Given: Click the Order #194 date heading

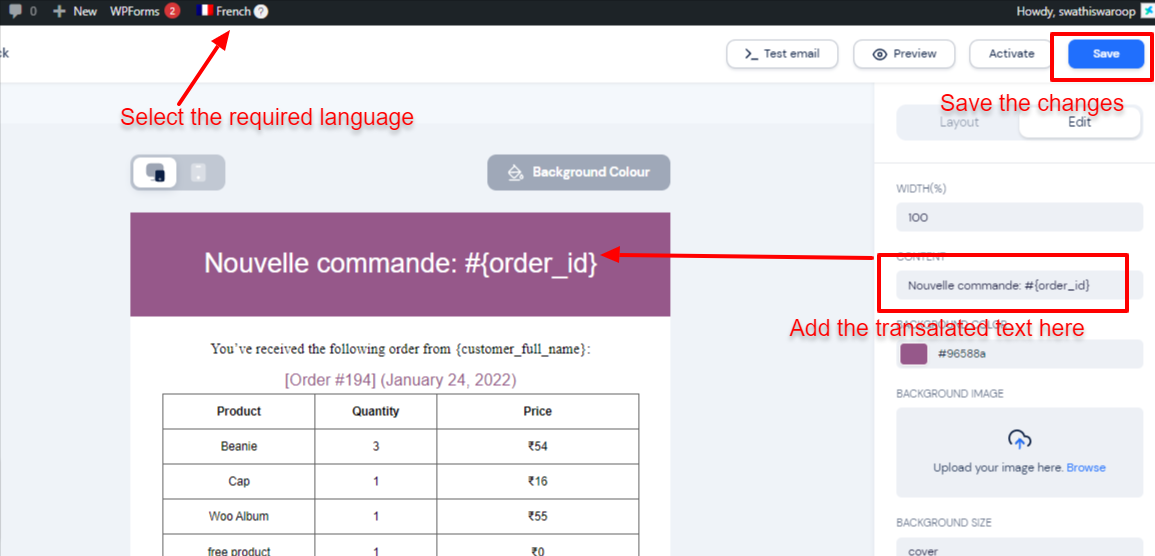Looking at the screenshot, I should pyautogui.click(x=400, y=380).
